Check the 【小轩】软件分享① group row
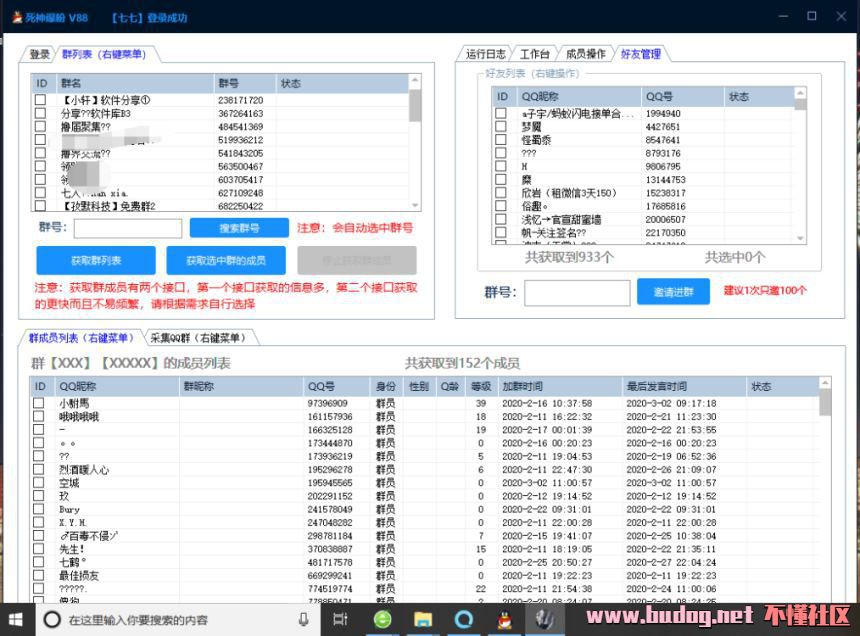Screen dimensions: 860x636 pos(40,100)
